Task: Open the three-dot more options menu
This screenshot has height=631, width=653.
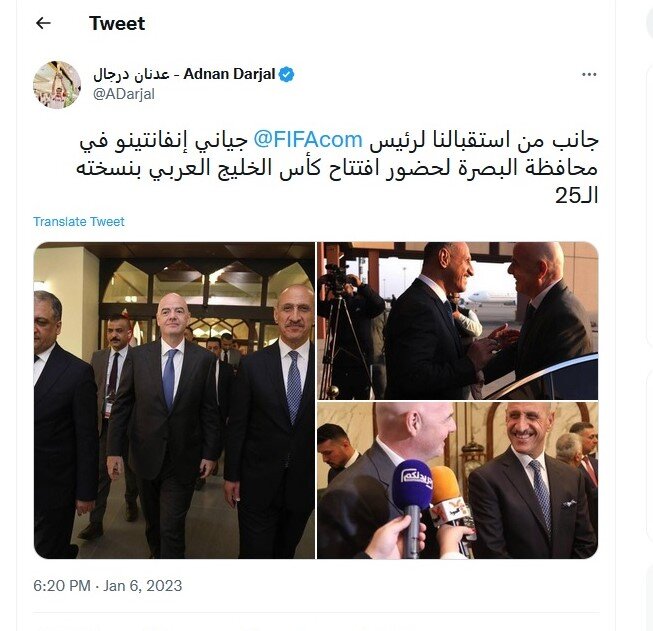Action: [x=589, y=75]
